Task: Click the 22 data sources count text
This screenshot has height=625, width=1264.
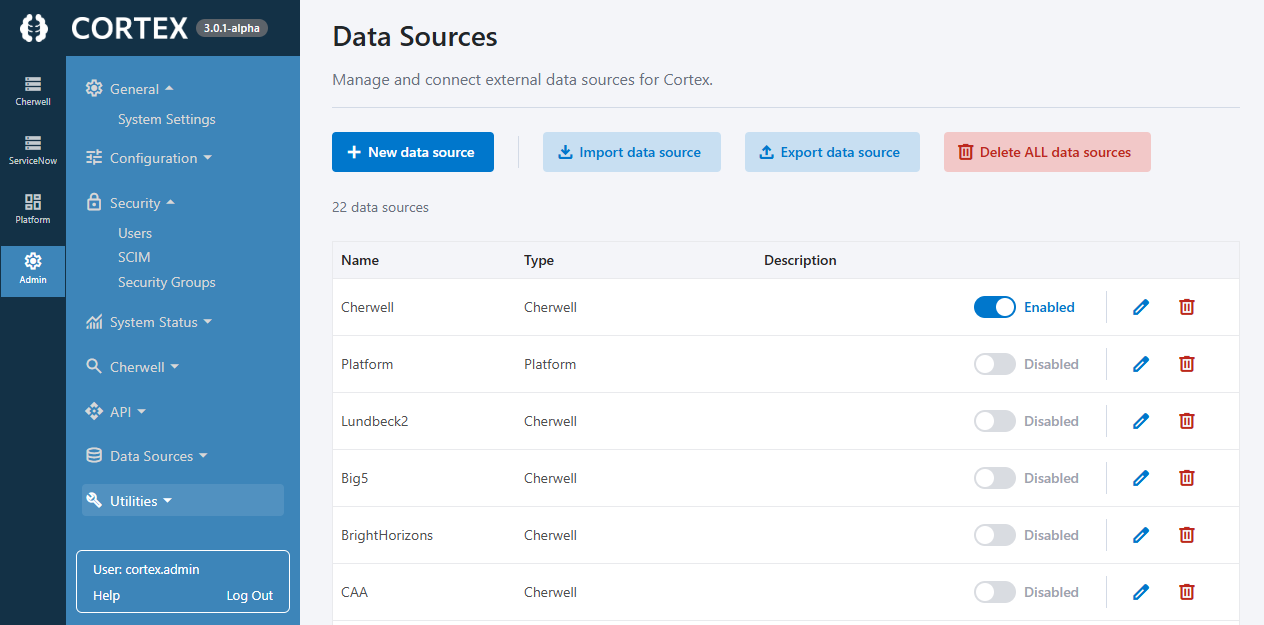Action: [380, 207]
